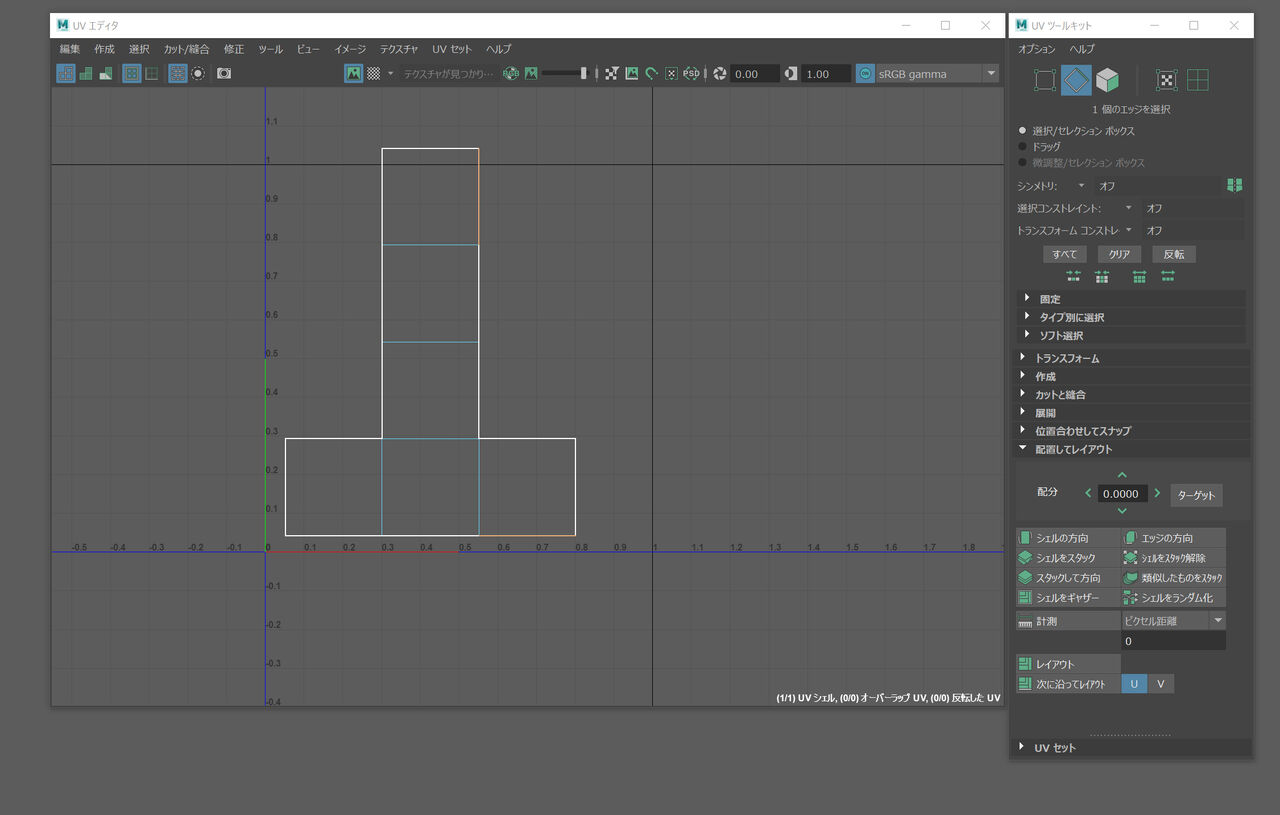Open the オプション menu in UV Toolkit
This screenshot has width=1280, height=815.
(x=1037, y=49)
